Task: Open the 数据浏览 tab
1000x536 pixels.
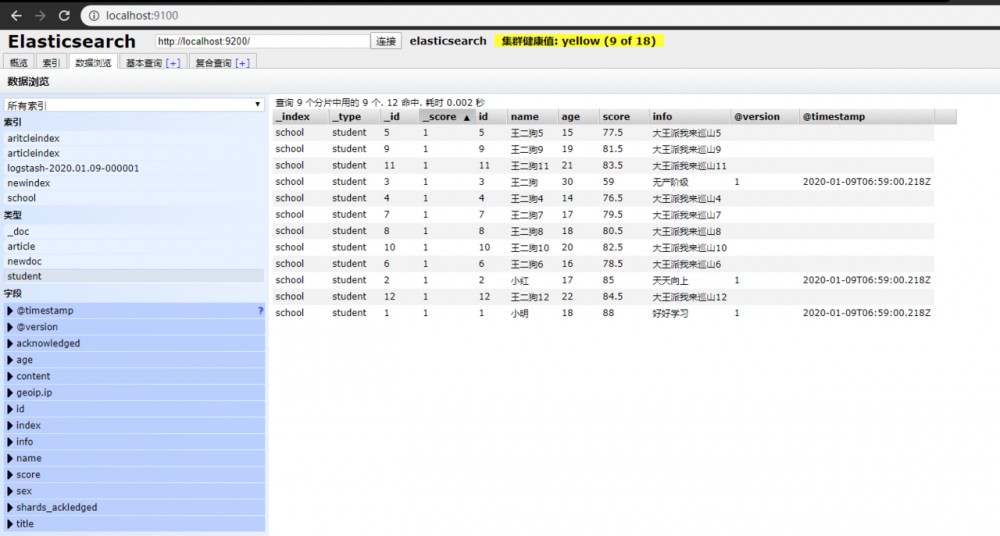Action: (x=93, y=63)
